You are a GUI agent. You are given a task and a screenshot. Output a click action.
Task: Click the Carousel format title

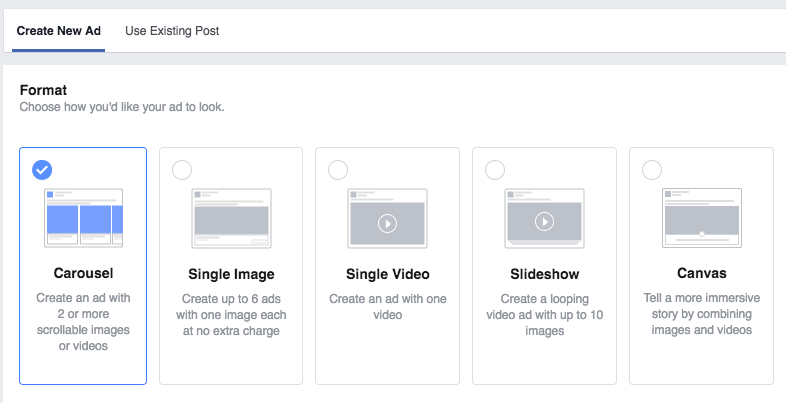coord(83,273)
